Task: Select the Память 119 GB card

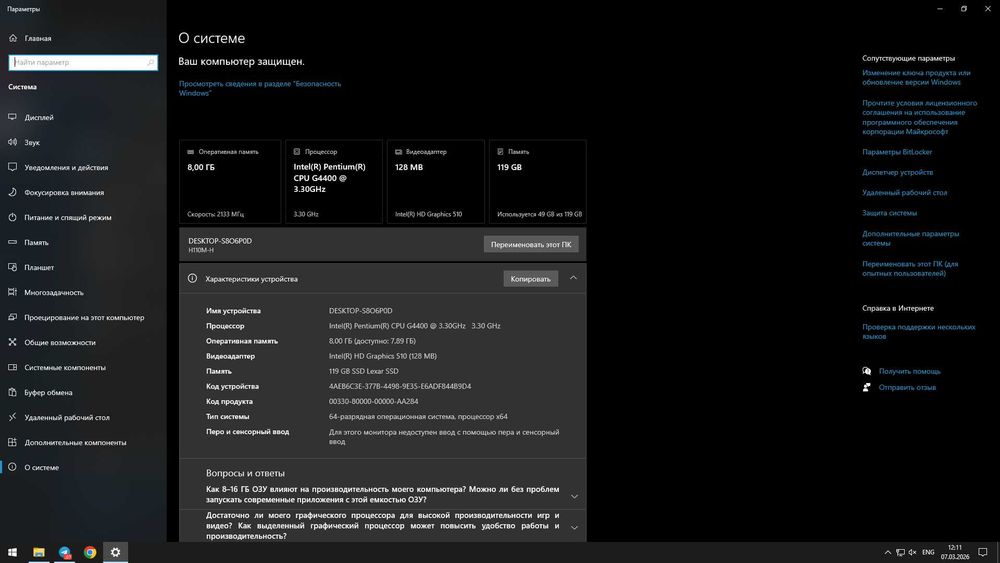Action: (x=537, y=182)
